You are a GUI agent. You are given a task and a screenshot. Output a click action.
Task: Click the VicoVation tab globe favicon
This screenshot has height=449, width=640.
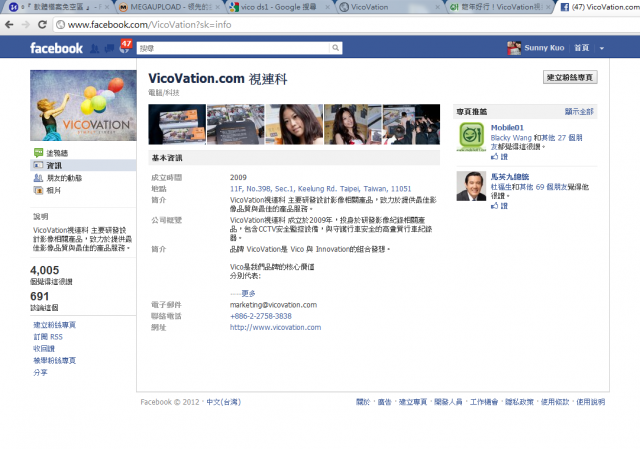[344, 7]
